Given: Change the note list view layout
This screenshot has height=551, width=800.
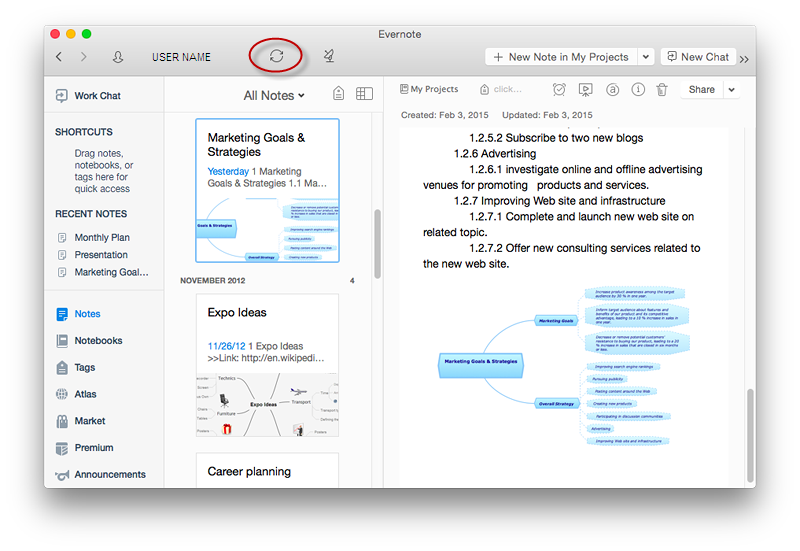Looking at the screenshot, I should (364, 93).
